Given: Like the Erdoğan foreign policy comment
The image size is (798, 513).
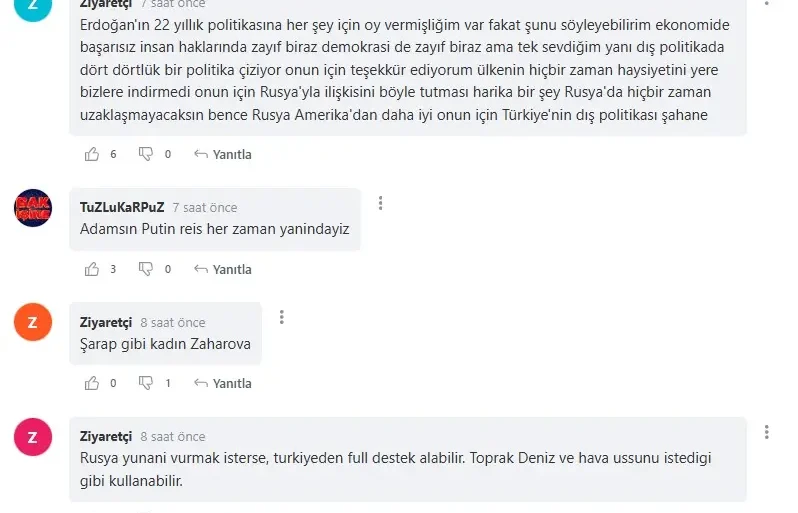Looking at the screenshot, I should tap(93, 154).
